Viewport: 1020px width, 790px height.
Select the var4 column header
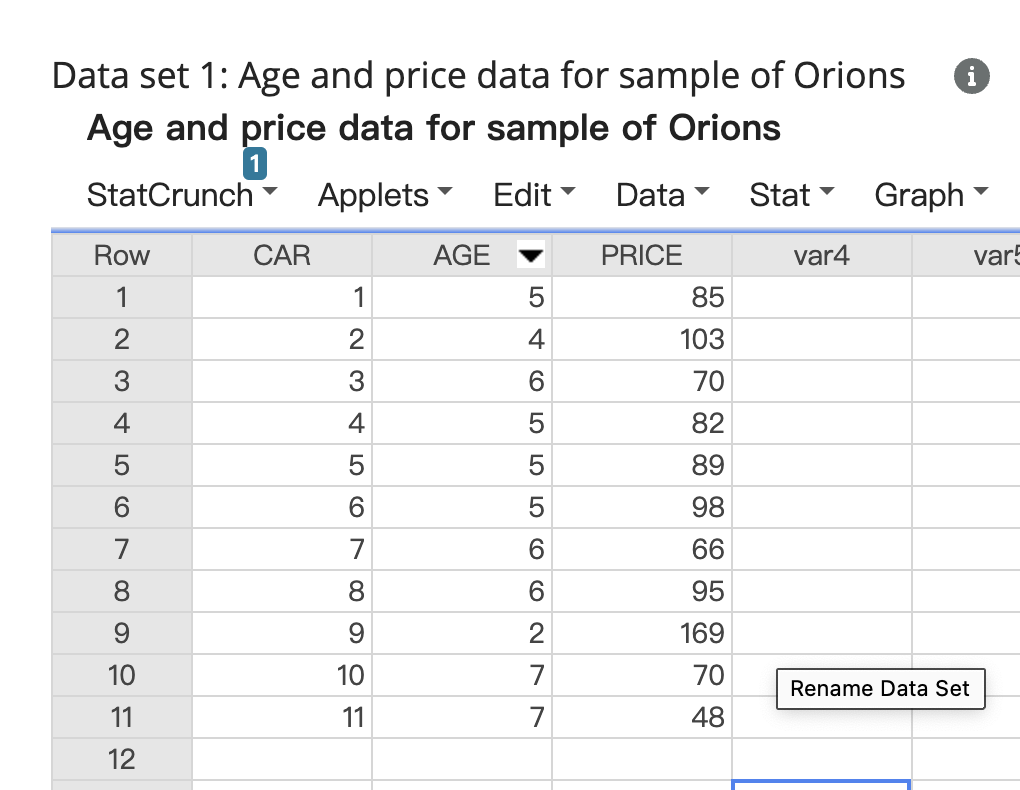coord(822,255)
